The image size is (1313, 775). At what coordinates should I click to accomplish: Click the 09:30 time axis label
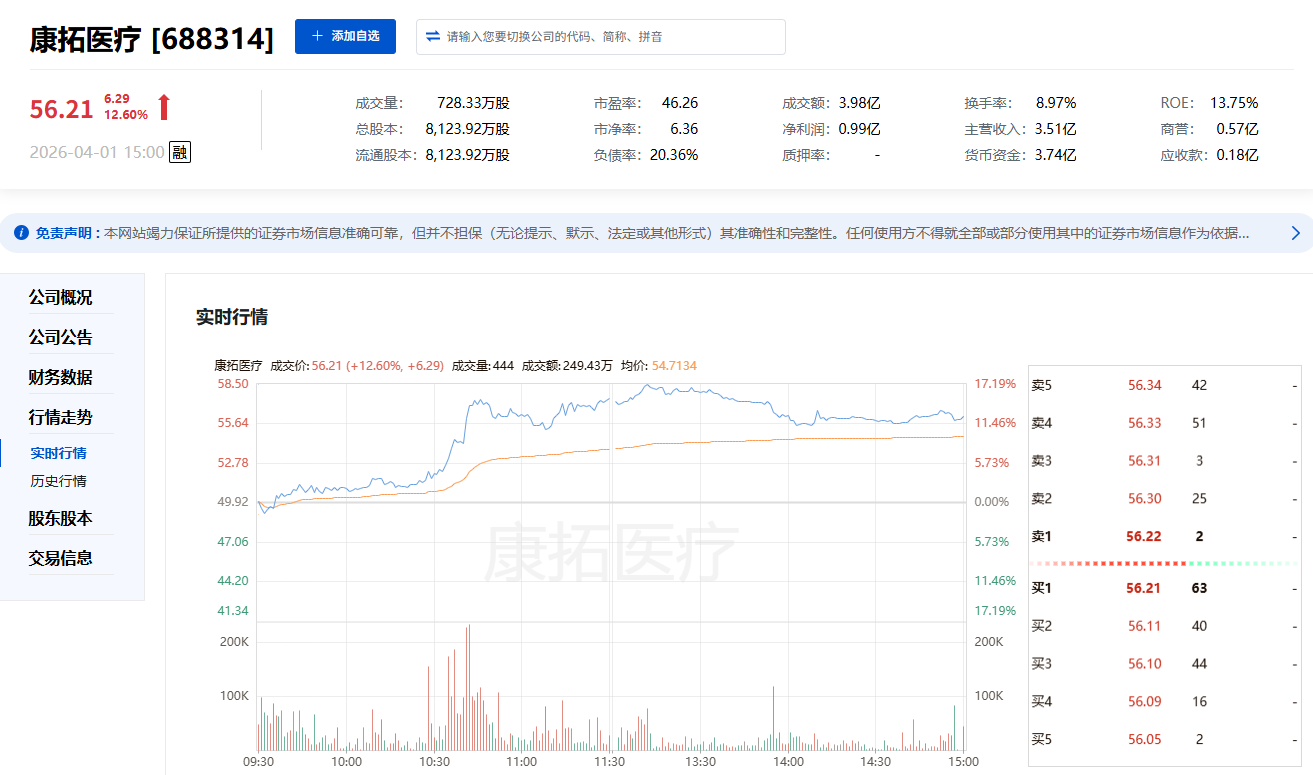tap(259, 762)
